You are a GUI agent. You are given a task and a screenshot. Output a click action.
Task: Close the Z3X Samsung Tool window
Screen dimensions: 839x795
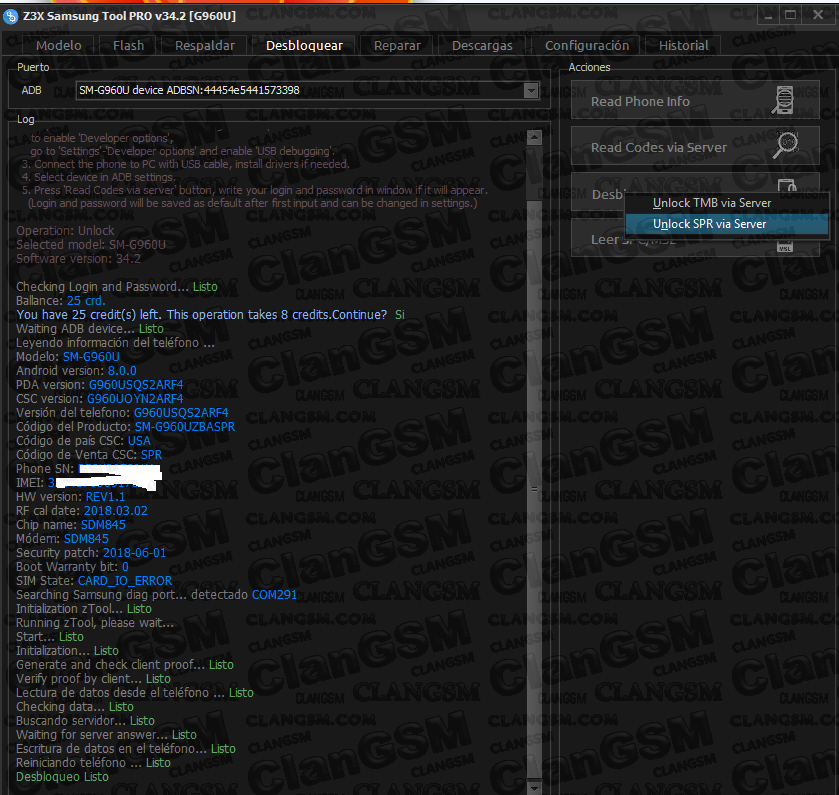click(818, 16)
